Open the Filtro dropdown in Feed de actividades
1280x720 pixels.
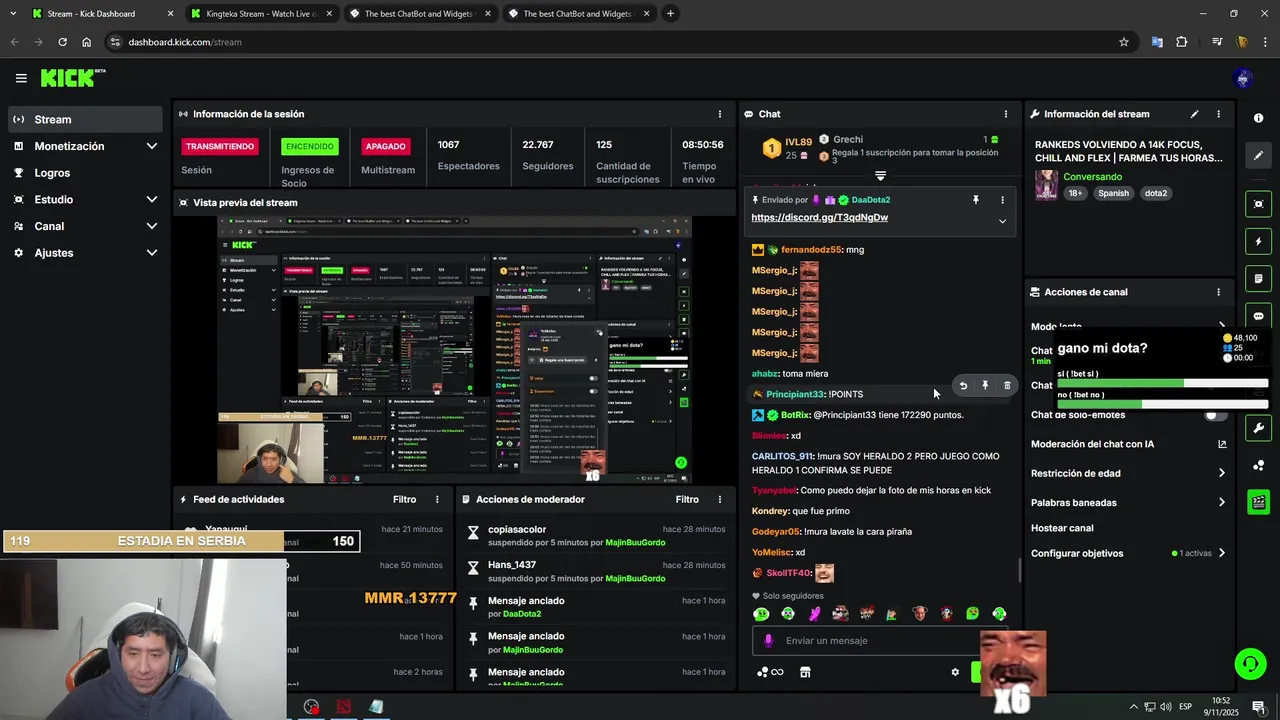coord(404,499)
